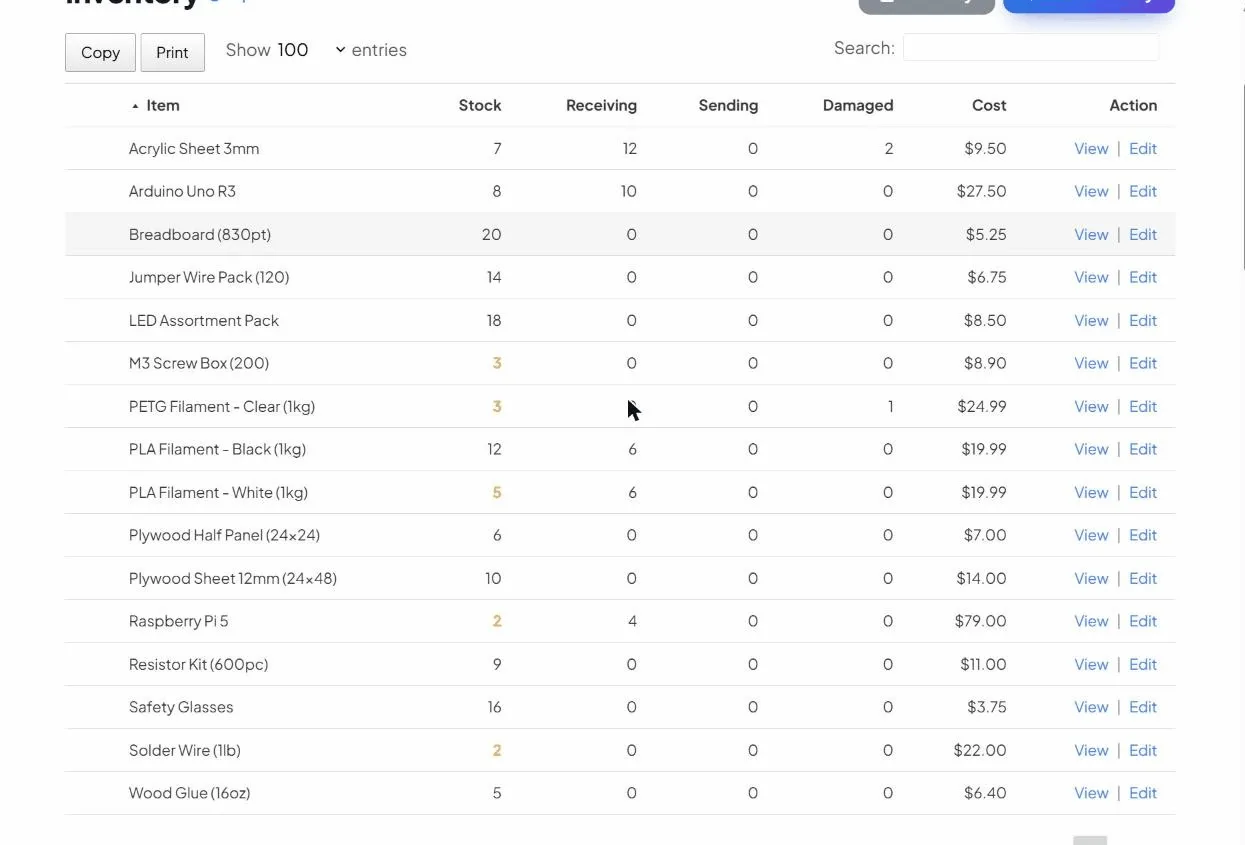Edit the Arduino Uno R3 item
The width and height of the screenshot is (1245, 845).
[x=1143, y=191]
